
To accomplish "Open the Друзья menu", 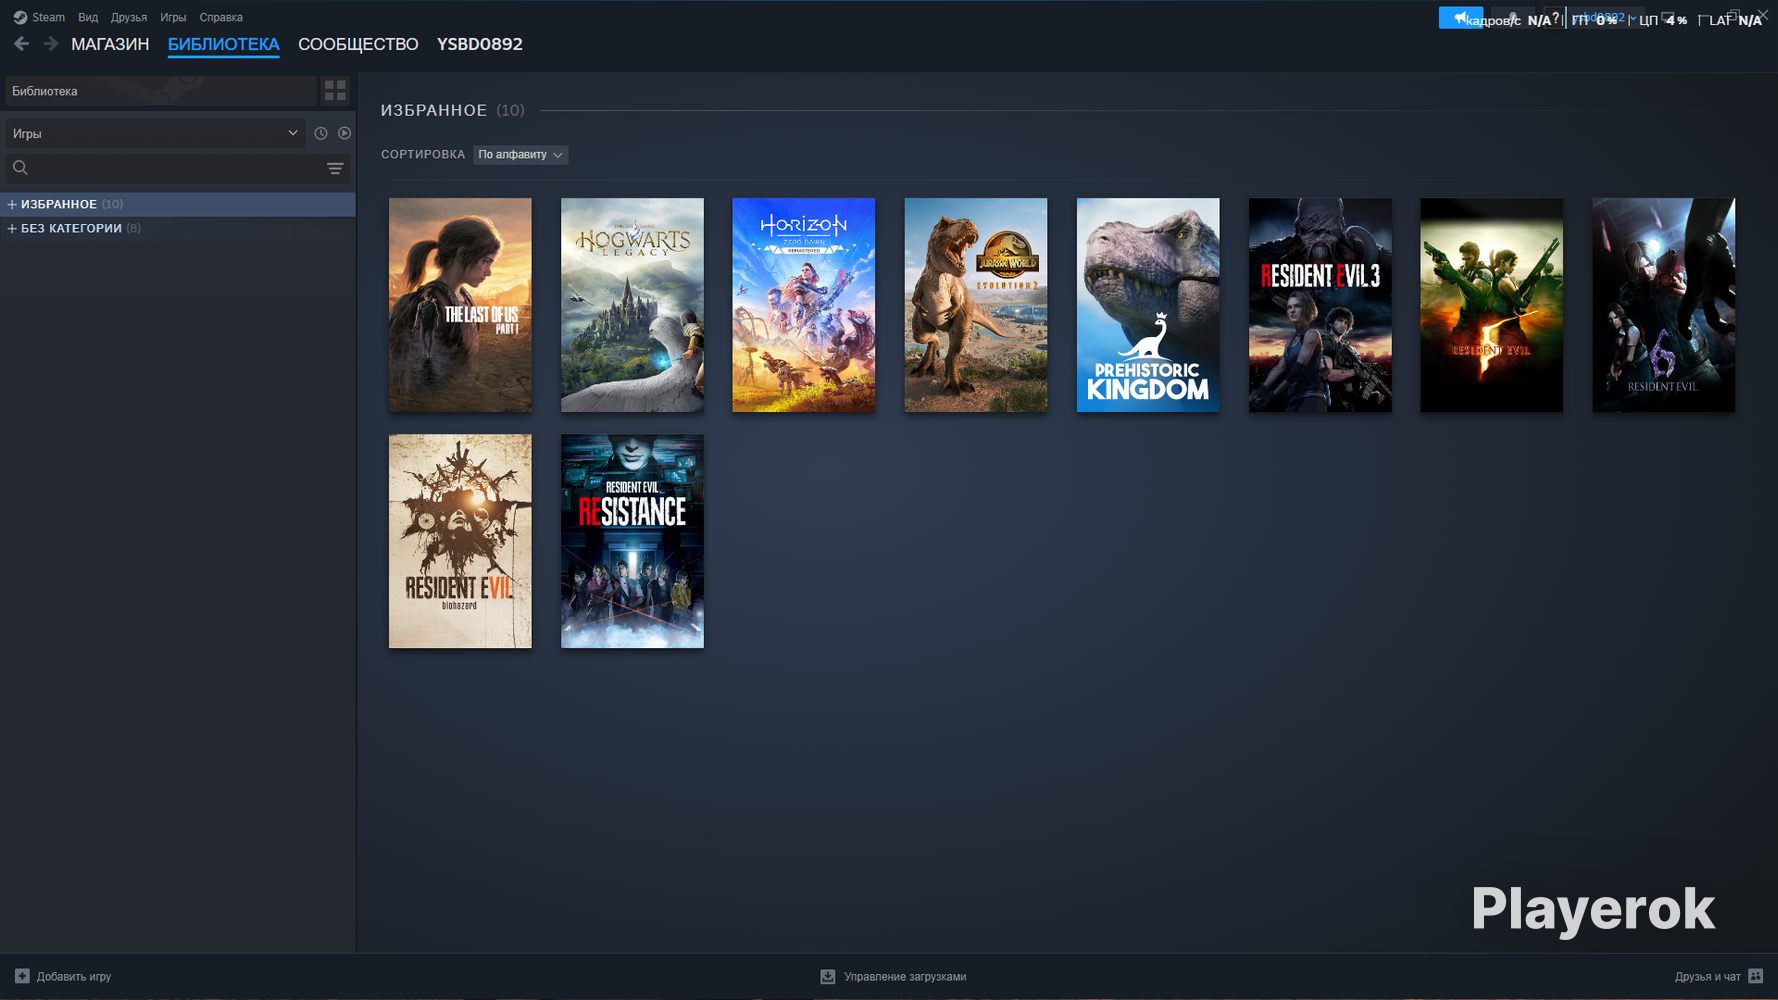I will (x=129, y=18).
